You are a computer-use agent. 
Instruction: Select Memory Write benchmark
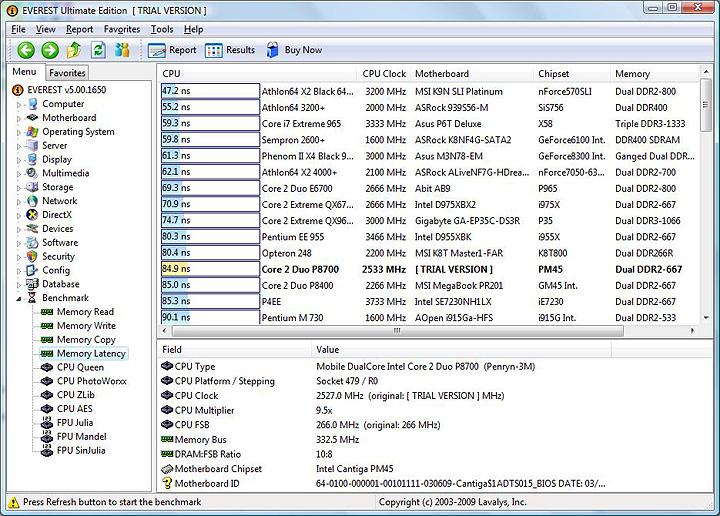pos(86,326)
